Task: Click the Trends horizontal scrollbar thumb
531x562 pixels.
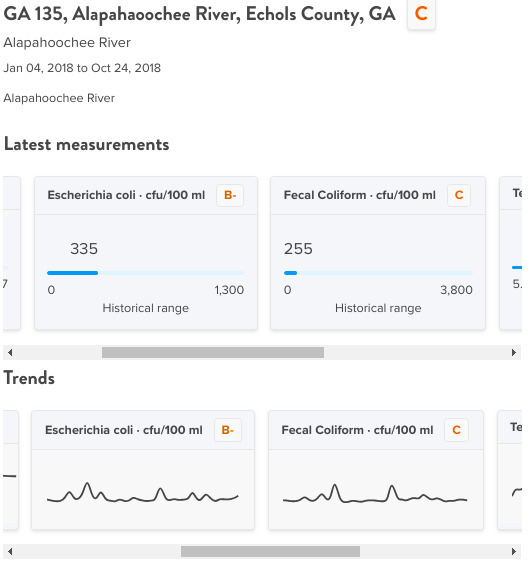Action: 270,551
